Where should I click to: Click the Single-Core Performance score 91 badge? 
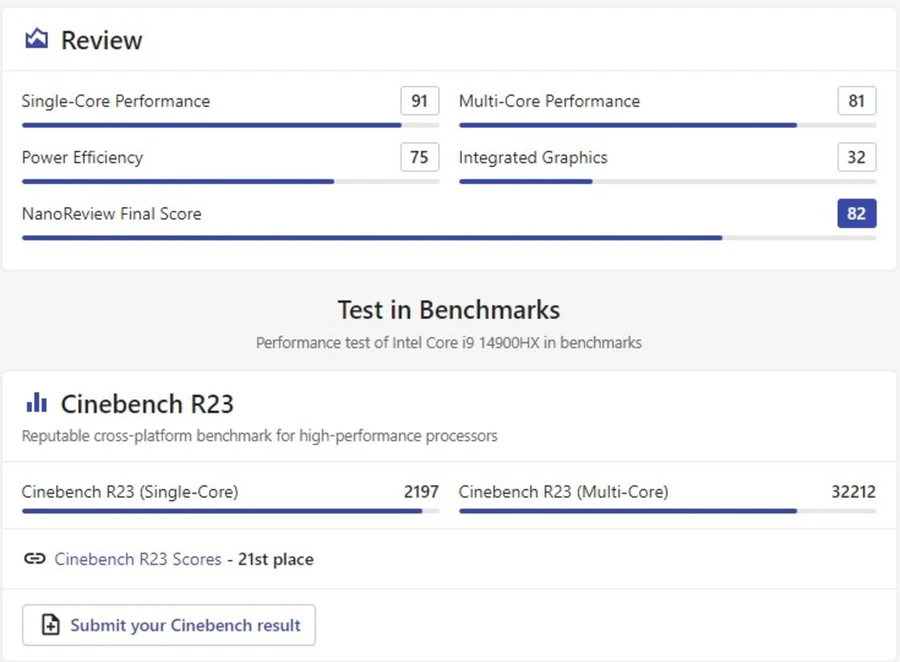[x=420, y=101]
